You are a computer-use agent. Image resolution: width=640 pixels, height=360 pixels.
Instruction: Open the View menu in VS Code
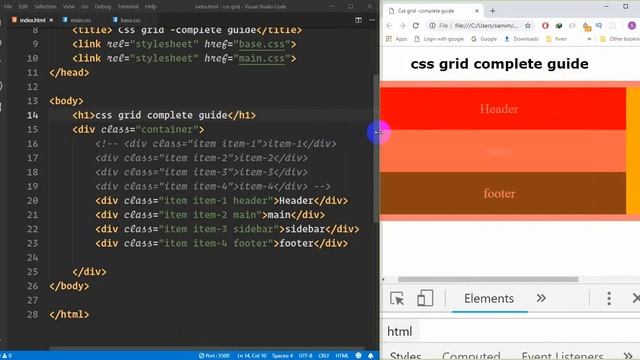pyautogui.click(x=69, y=7)
